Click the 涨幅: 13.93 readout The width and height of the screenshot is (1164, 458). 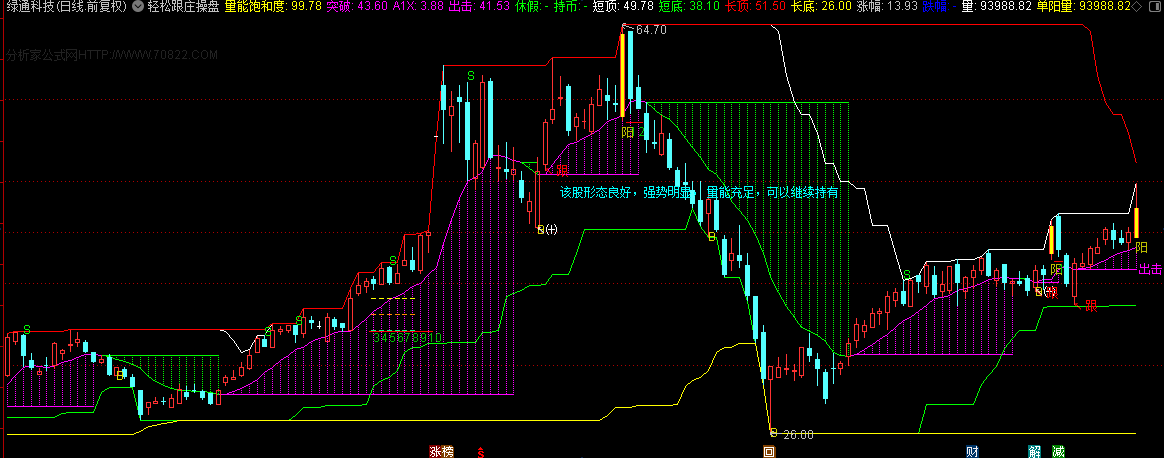887,7
